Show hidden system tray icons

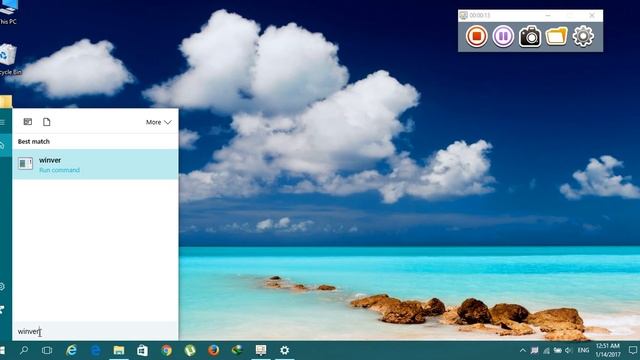coord(522,350)
